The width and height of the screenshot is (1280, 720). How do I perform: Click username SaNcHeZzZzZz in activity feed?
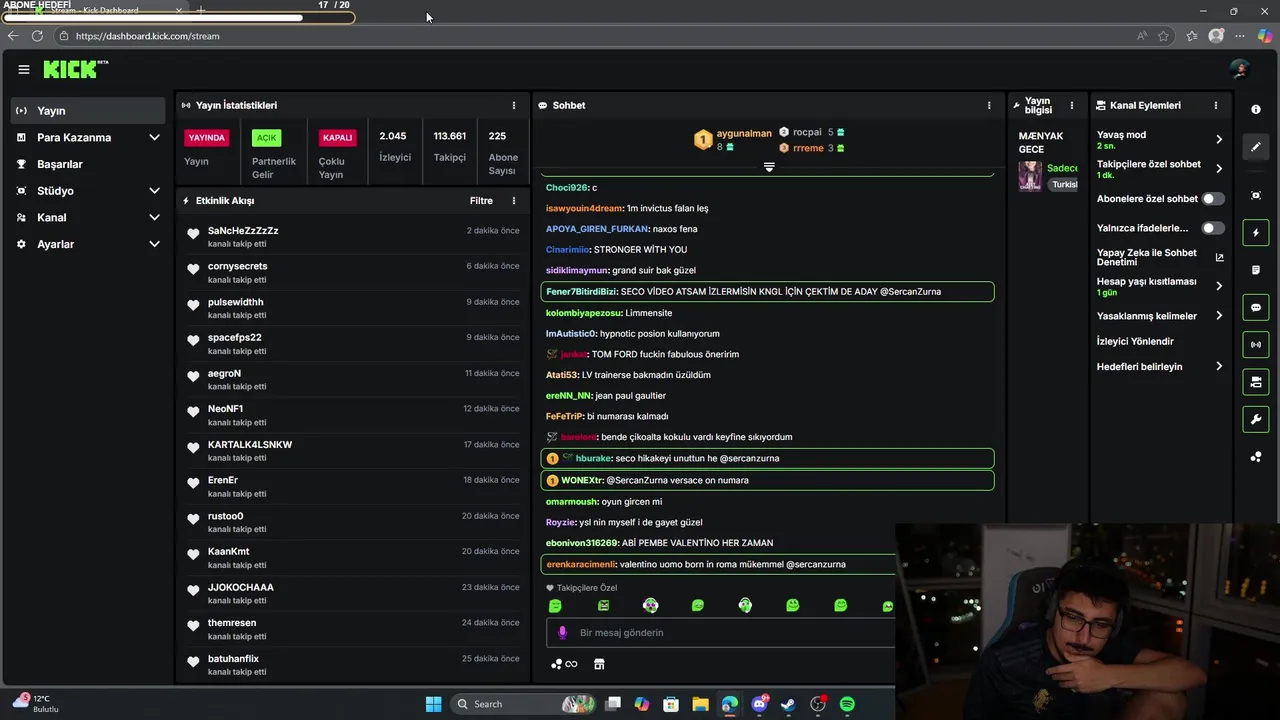(x=243, y=230)
